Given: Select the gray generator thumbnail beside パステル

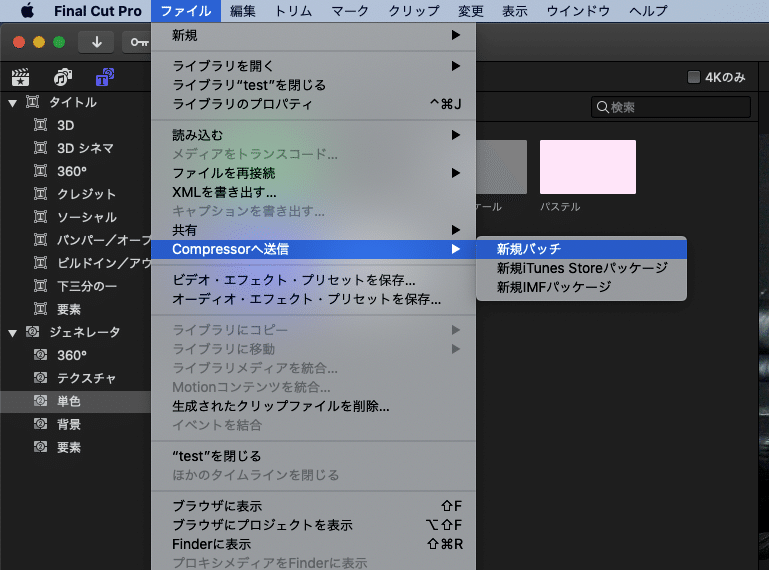Looking at the screenshot, I should click(x=501, y=167).
